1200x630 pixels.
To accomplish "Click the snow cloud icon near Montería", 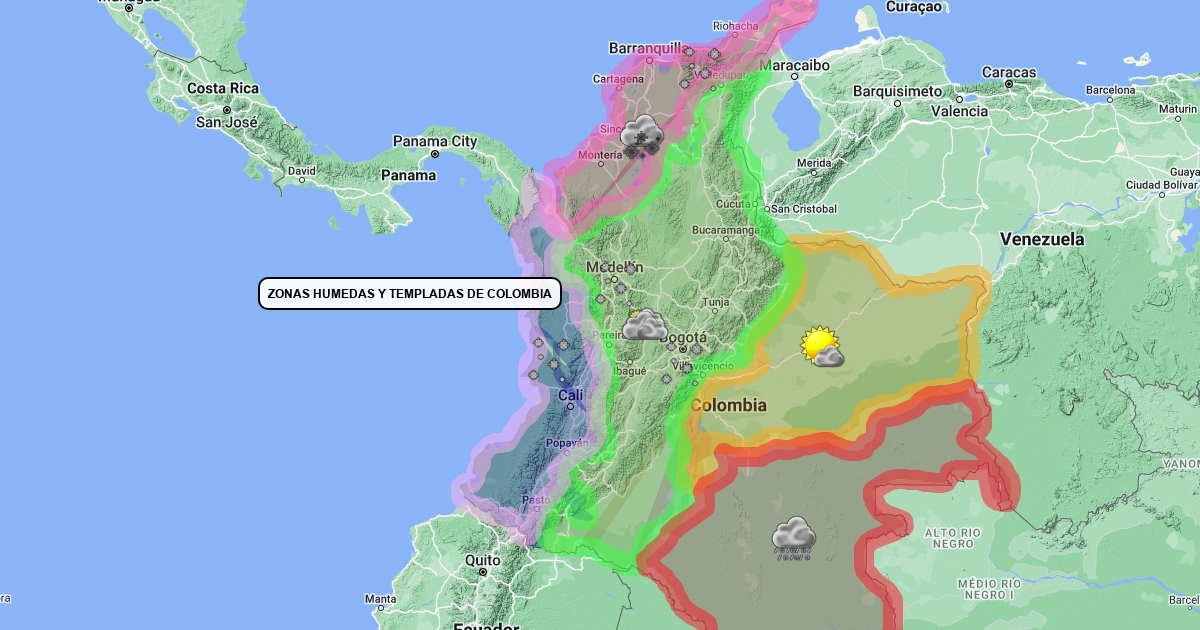I will (642, 135).
